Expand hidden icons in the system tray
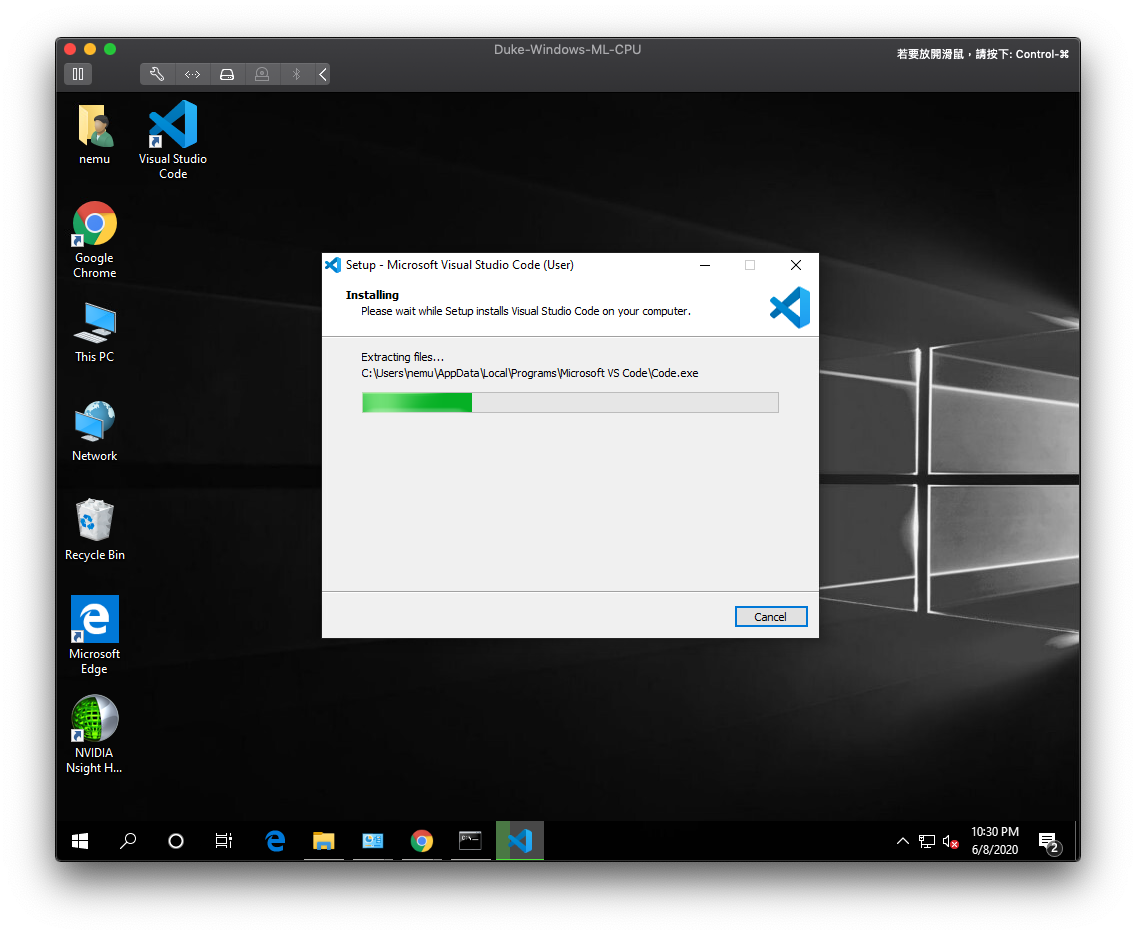The image size is (1136, 935). click(x=903, y=841)
